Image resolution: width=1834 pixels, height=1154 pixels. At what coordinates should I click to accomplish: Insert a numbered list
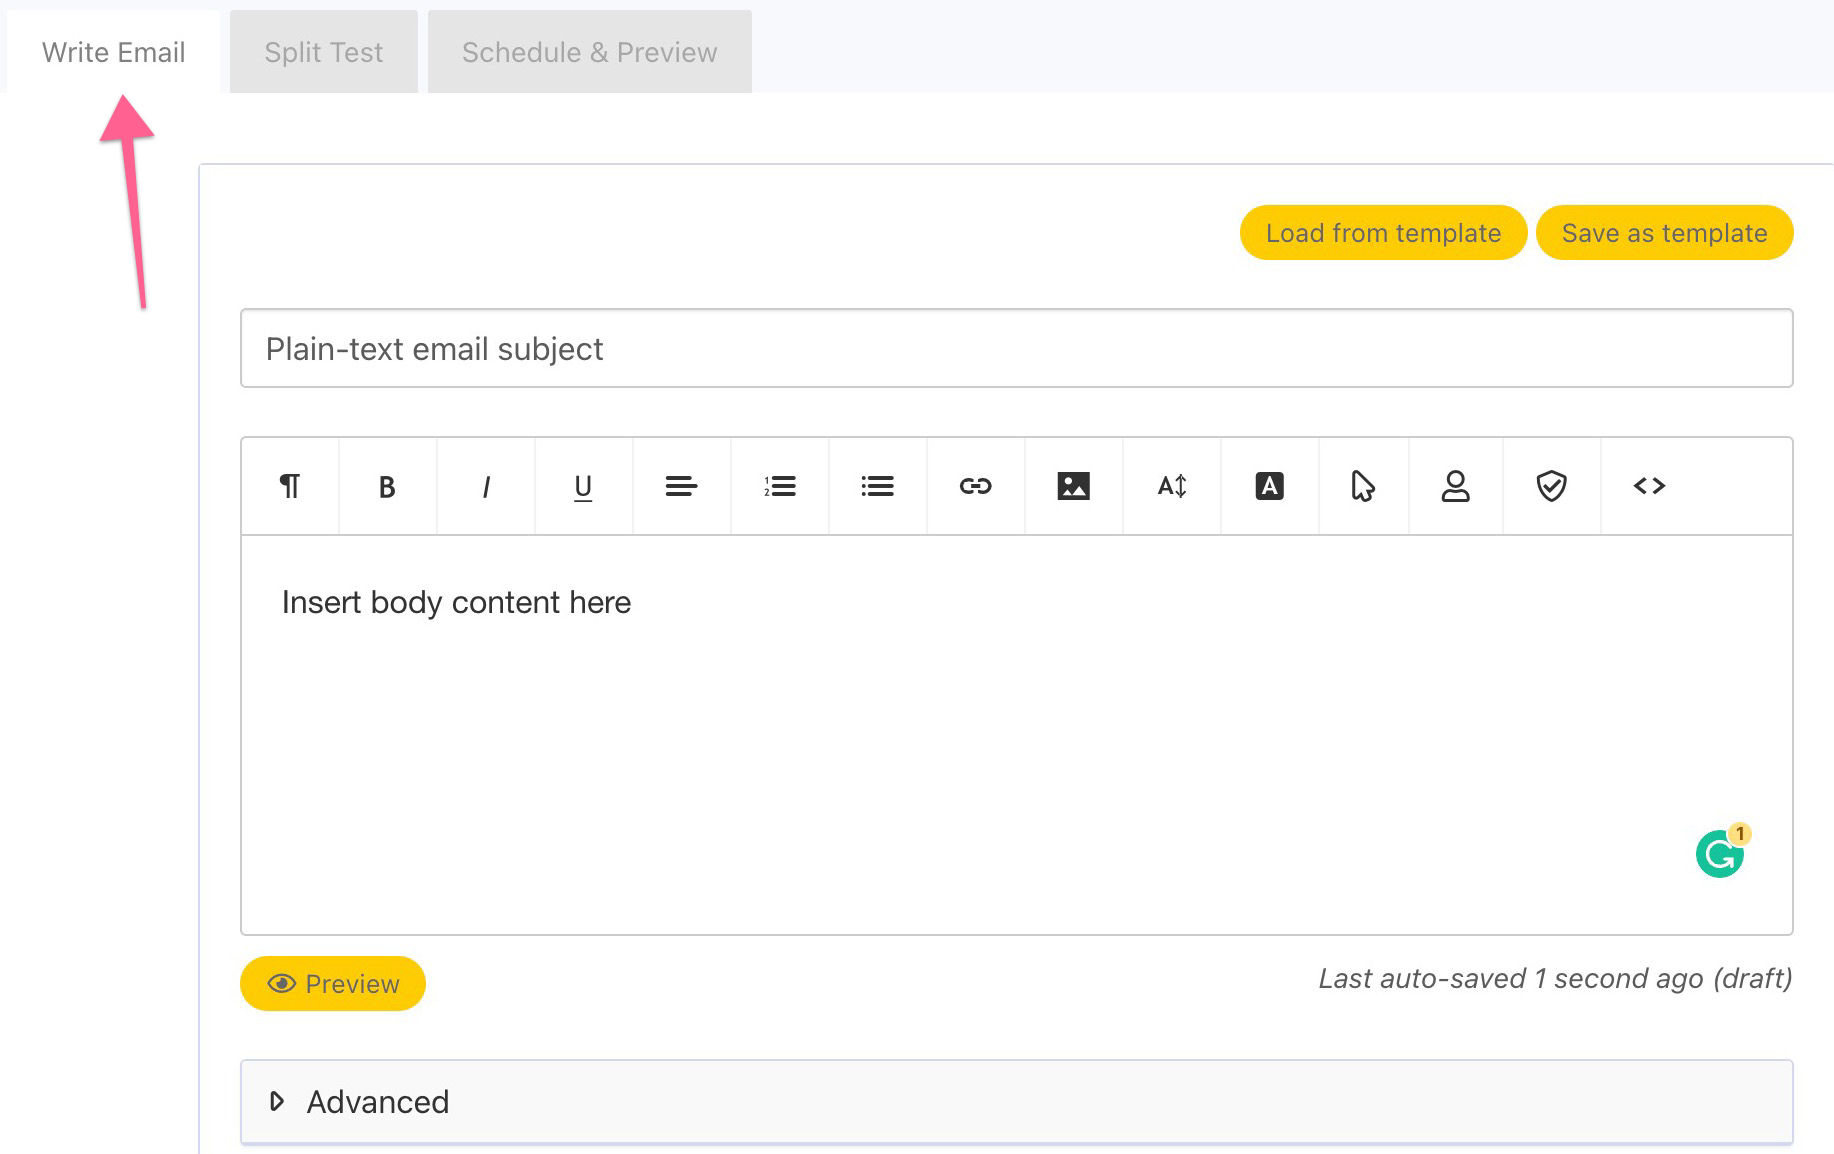pyautogui.click(x=779, y=486)
